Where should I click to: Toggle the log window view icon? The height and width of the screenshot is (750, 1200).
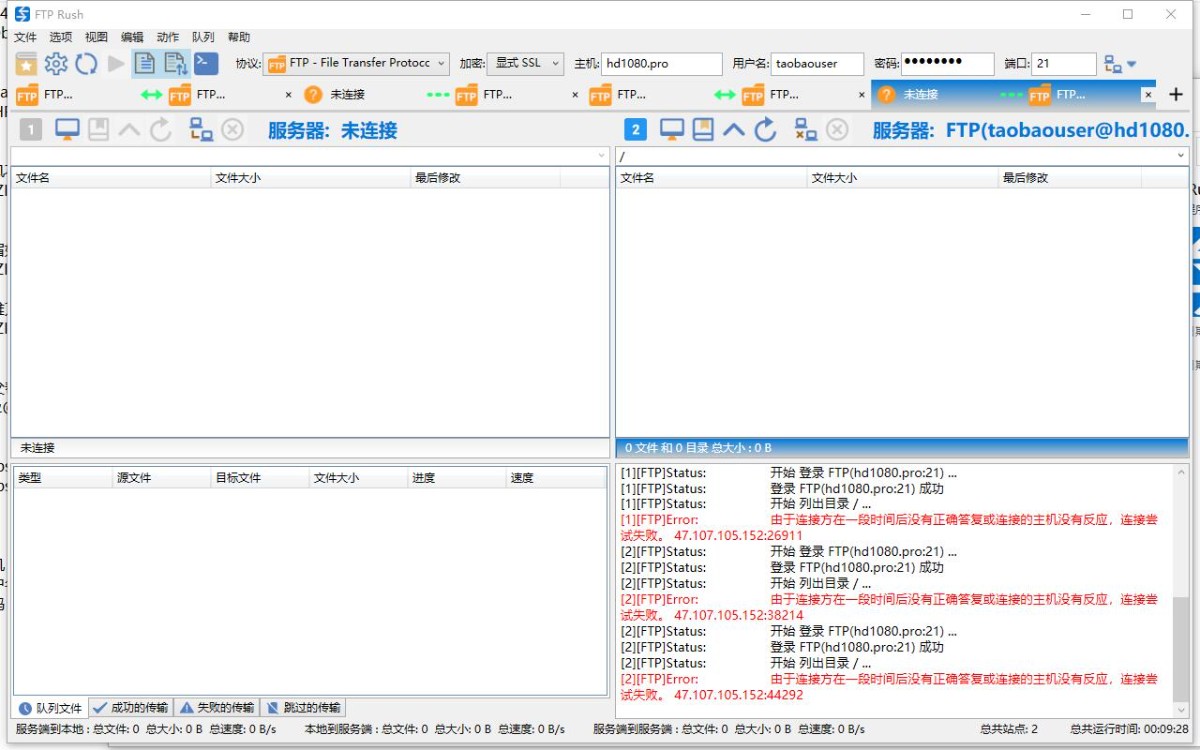click(145, 64)
